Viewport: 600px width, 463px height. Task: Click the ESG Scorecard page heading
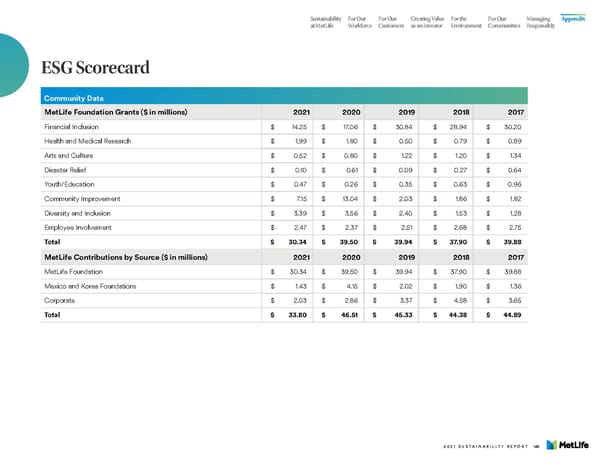click(96, 68)
